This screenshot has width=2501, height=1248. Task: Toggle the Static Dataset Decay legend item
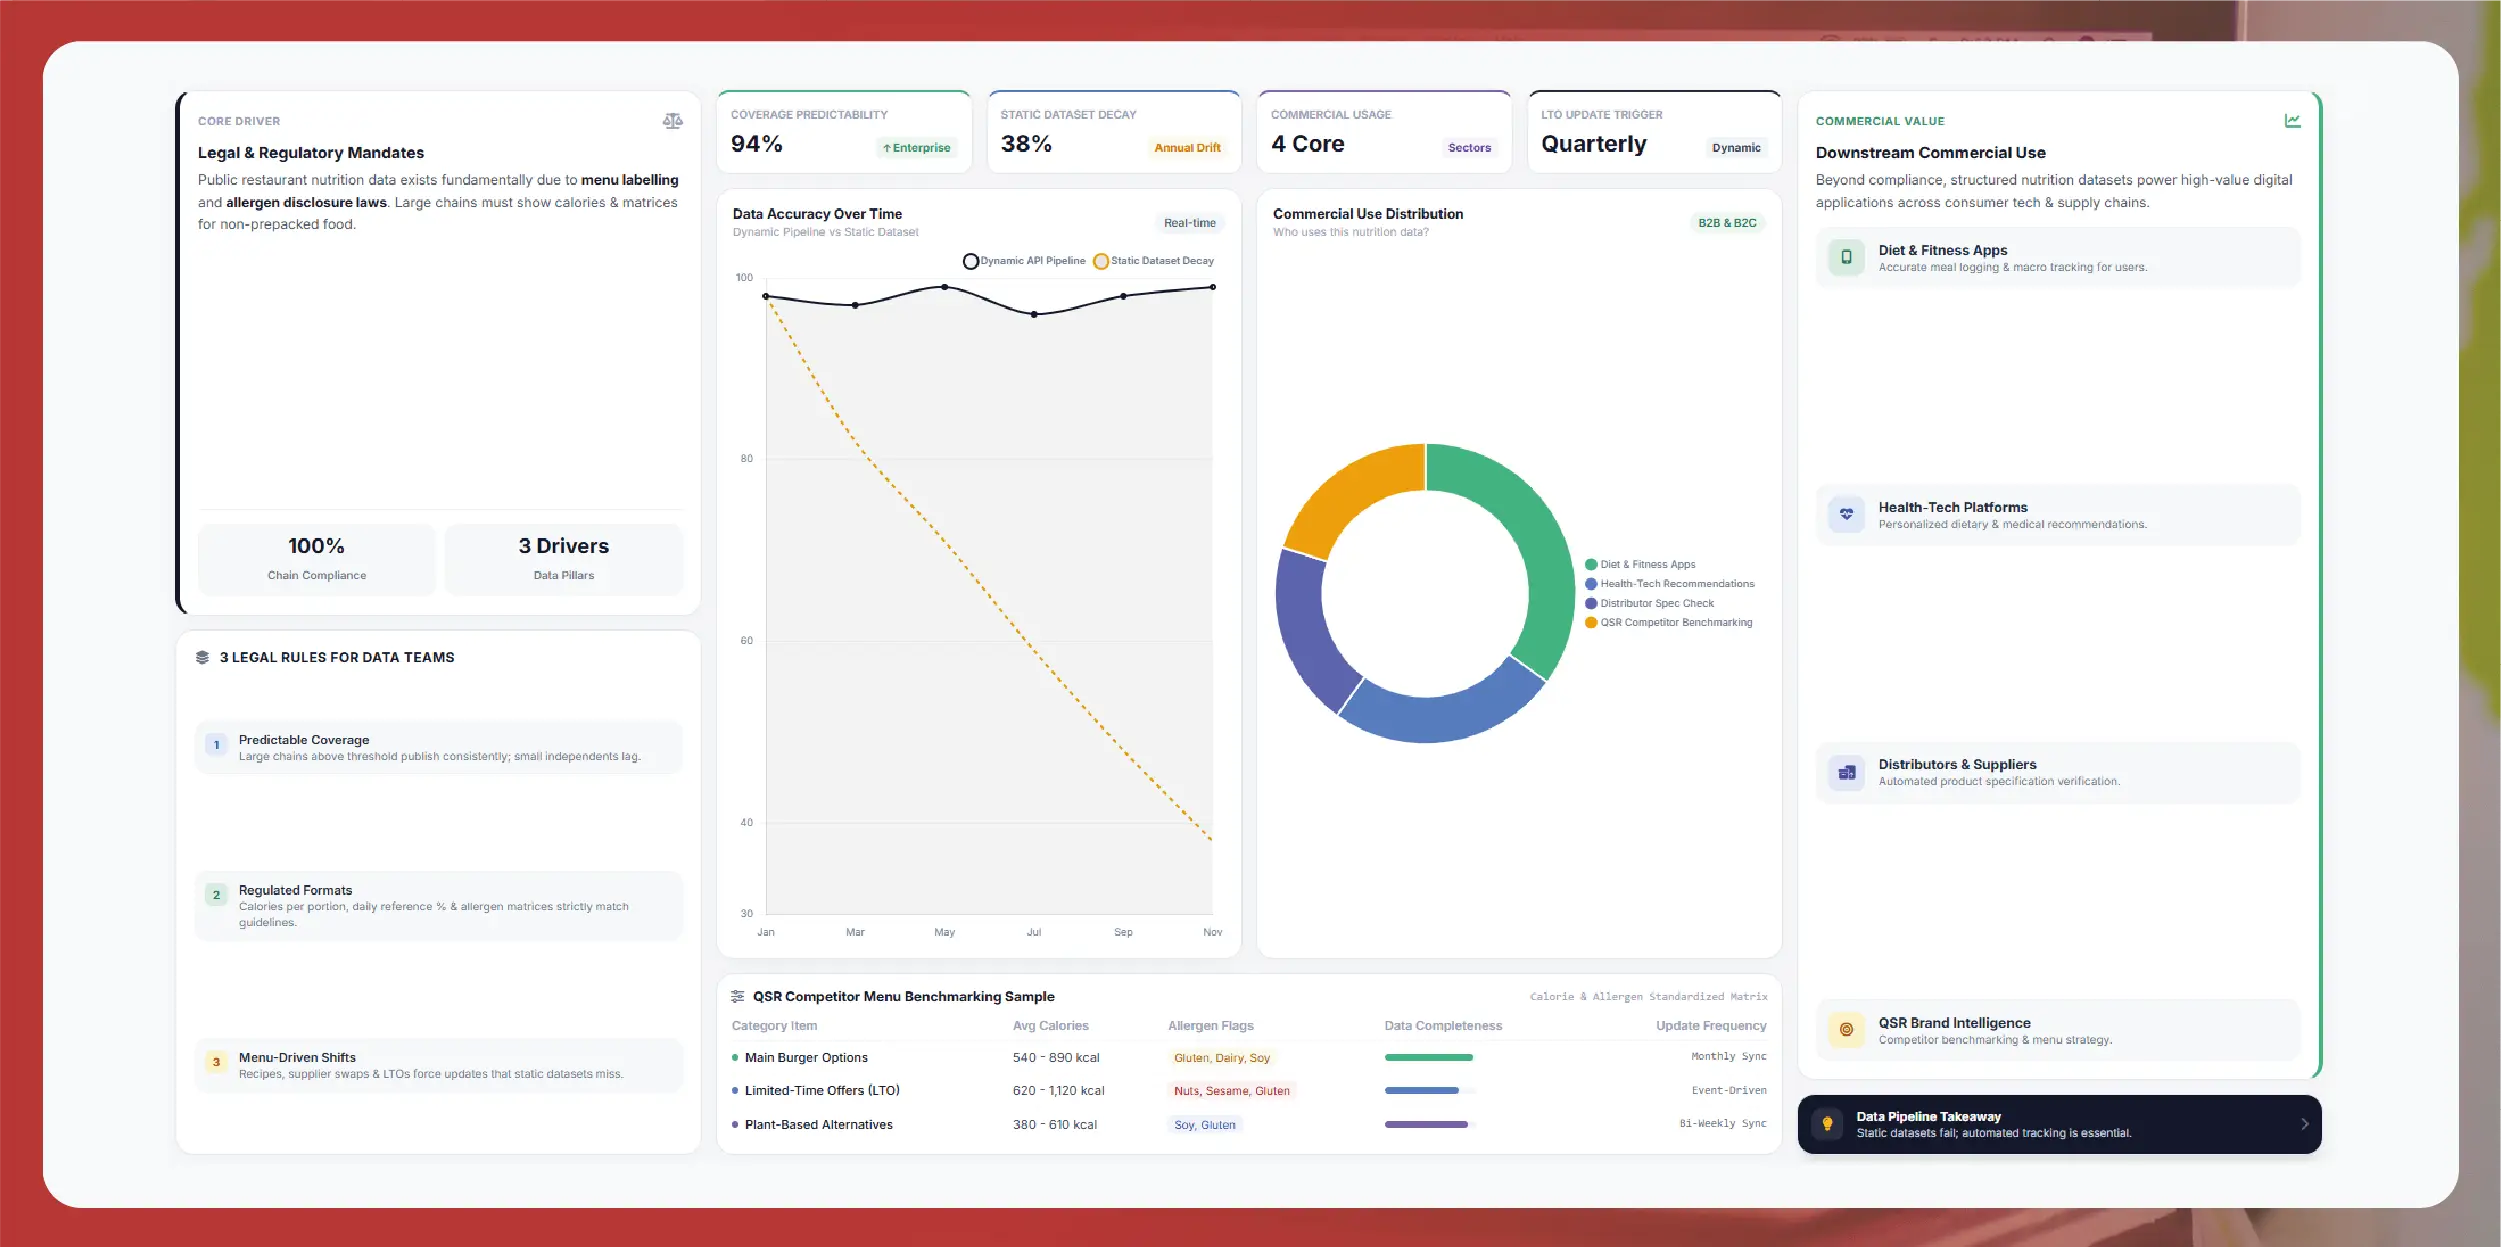[x=1154, y=261]
